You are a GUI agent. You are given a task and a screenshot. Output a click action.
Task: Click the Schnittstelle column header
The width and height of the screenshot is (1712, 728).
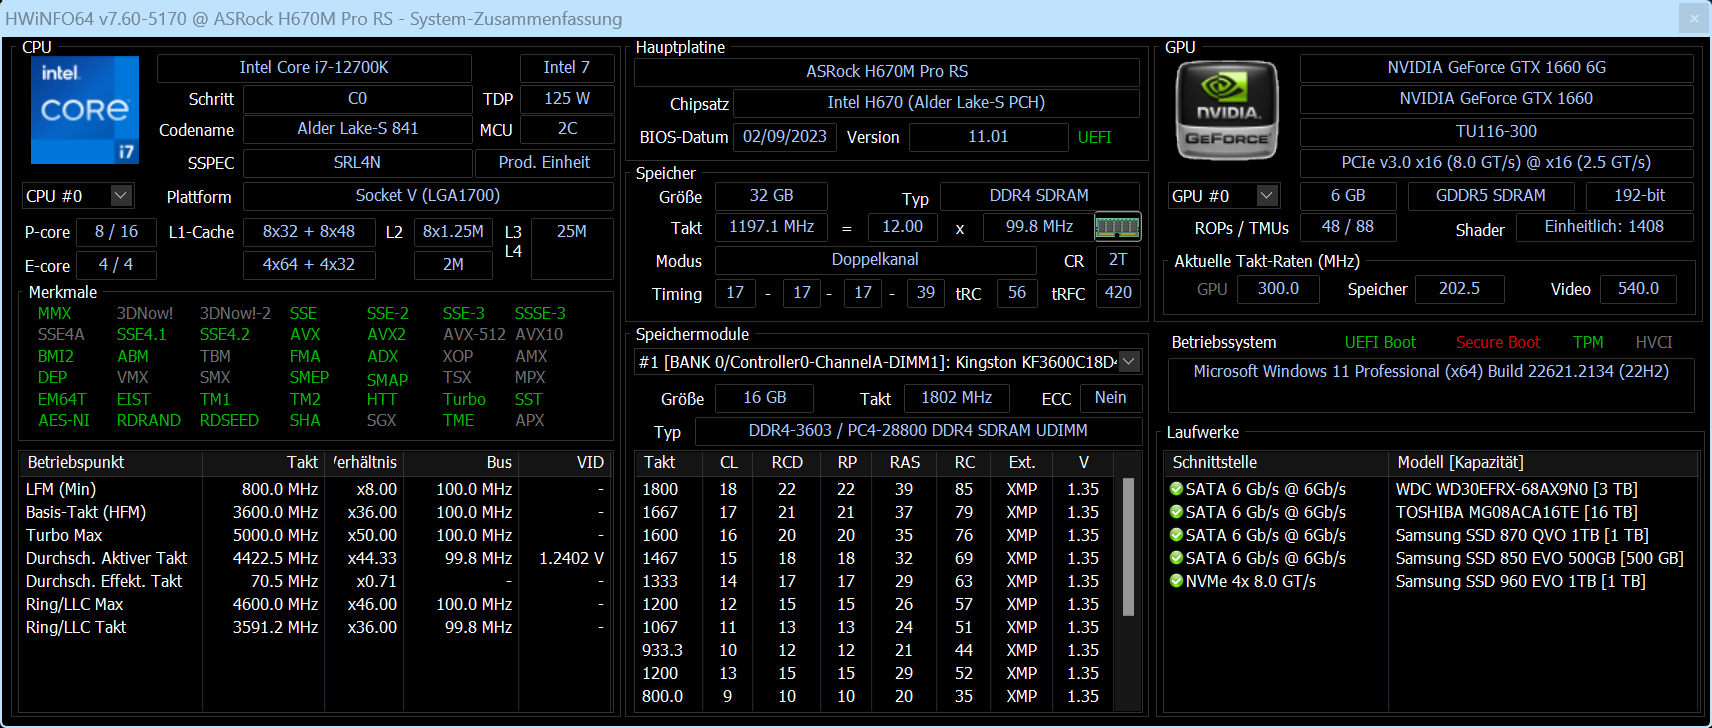pos(1277,462)
